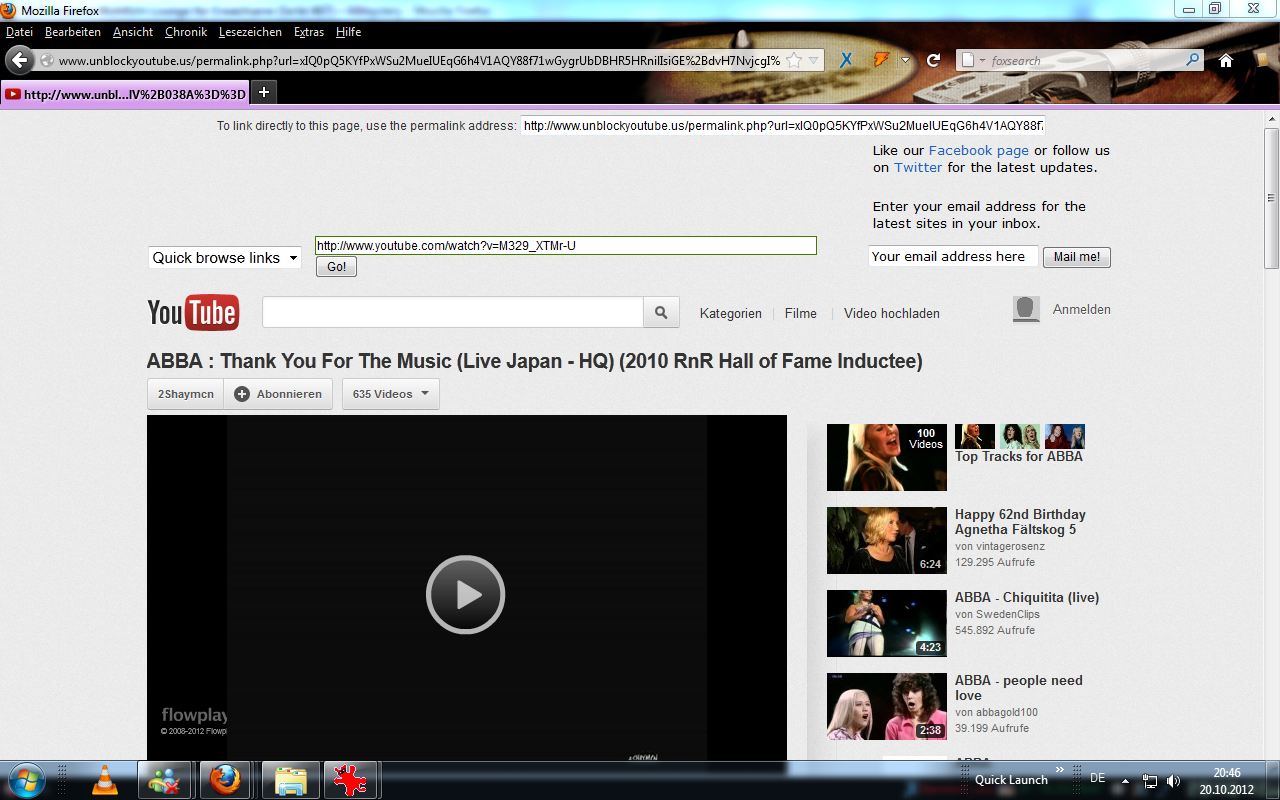1280x800 pixels.
Task: Click the browser back arrow button
Action: (x=19, y=60)
